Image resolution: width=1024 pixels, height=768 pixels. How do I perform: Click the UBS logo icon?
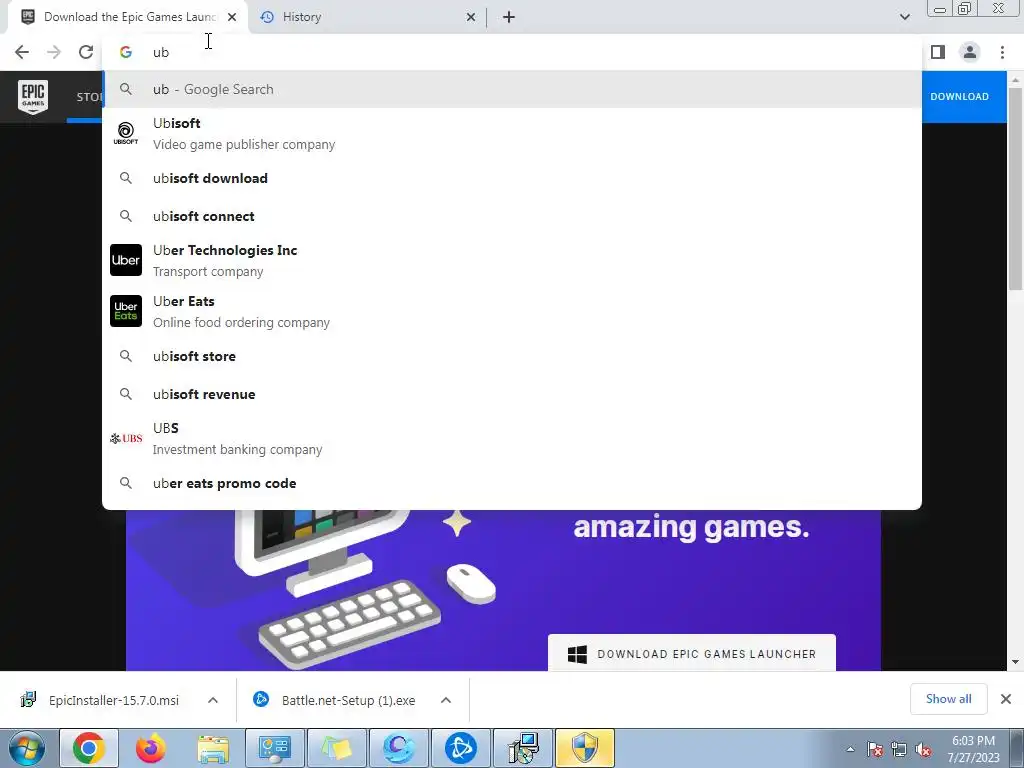(126, 438)
